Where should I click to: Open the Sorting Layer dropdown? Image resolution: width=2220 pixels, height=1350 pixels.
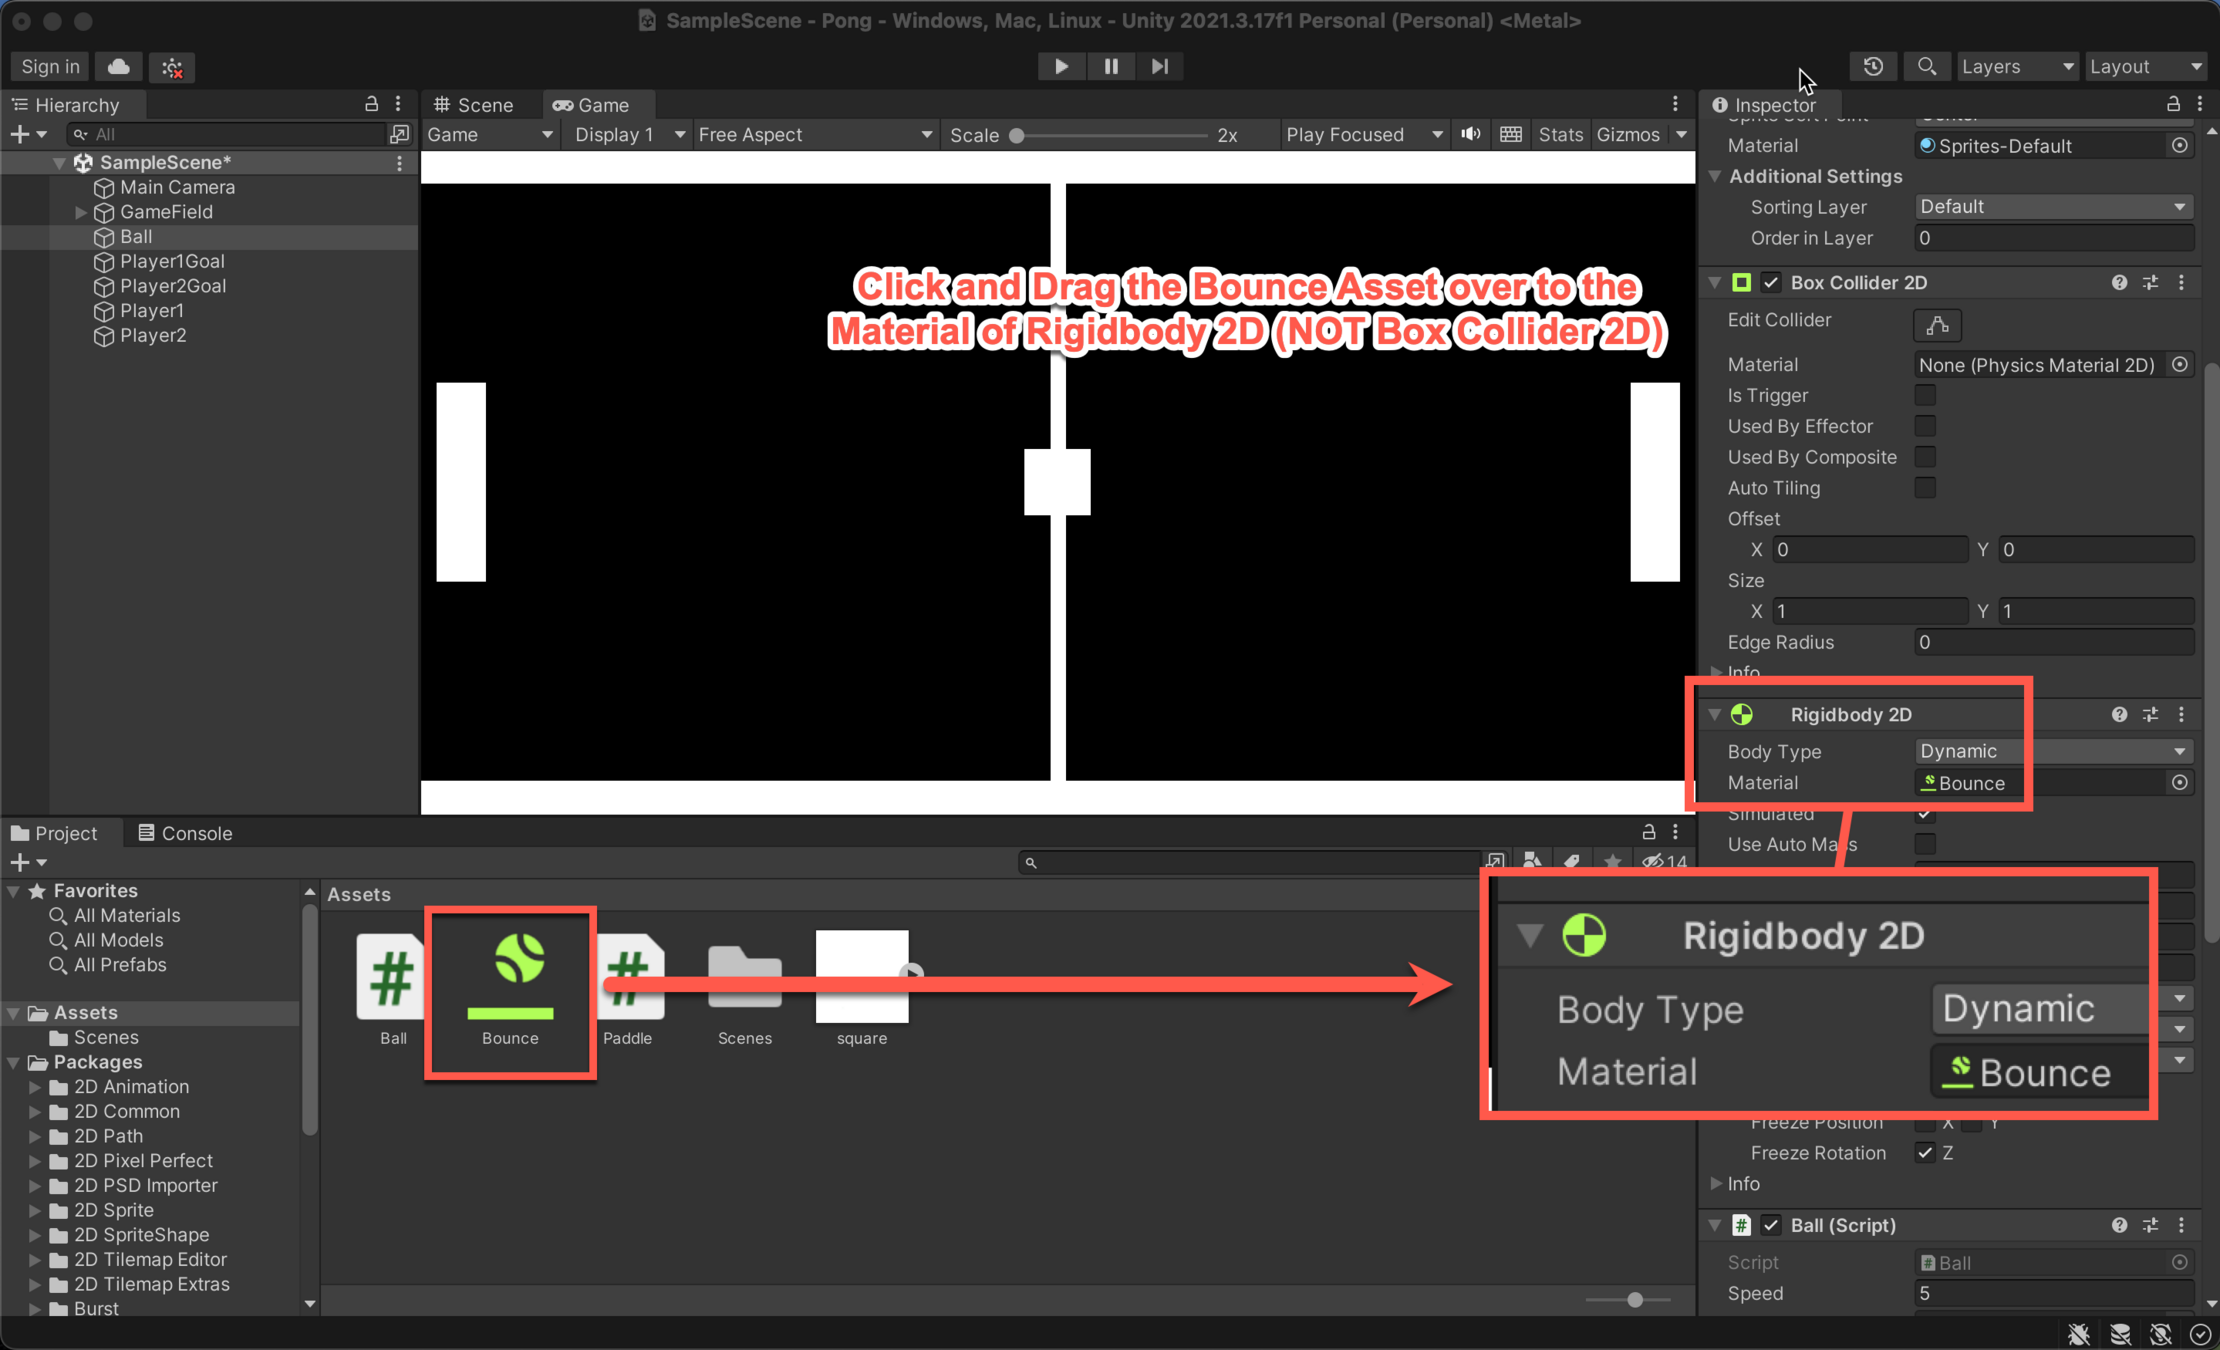2052,206
